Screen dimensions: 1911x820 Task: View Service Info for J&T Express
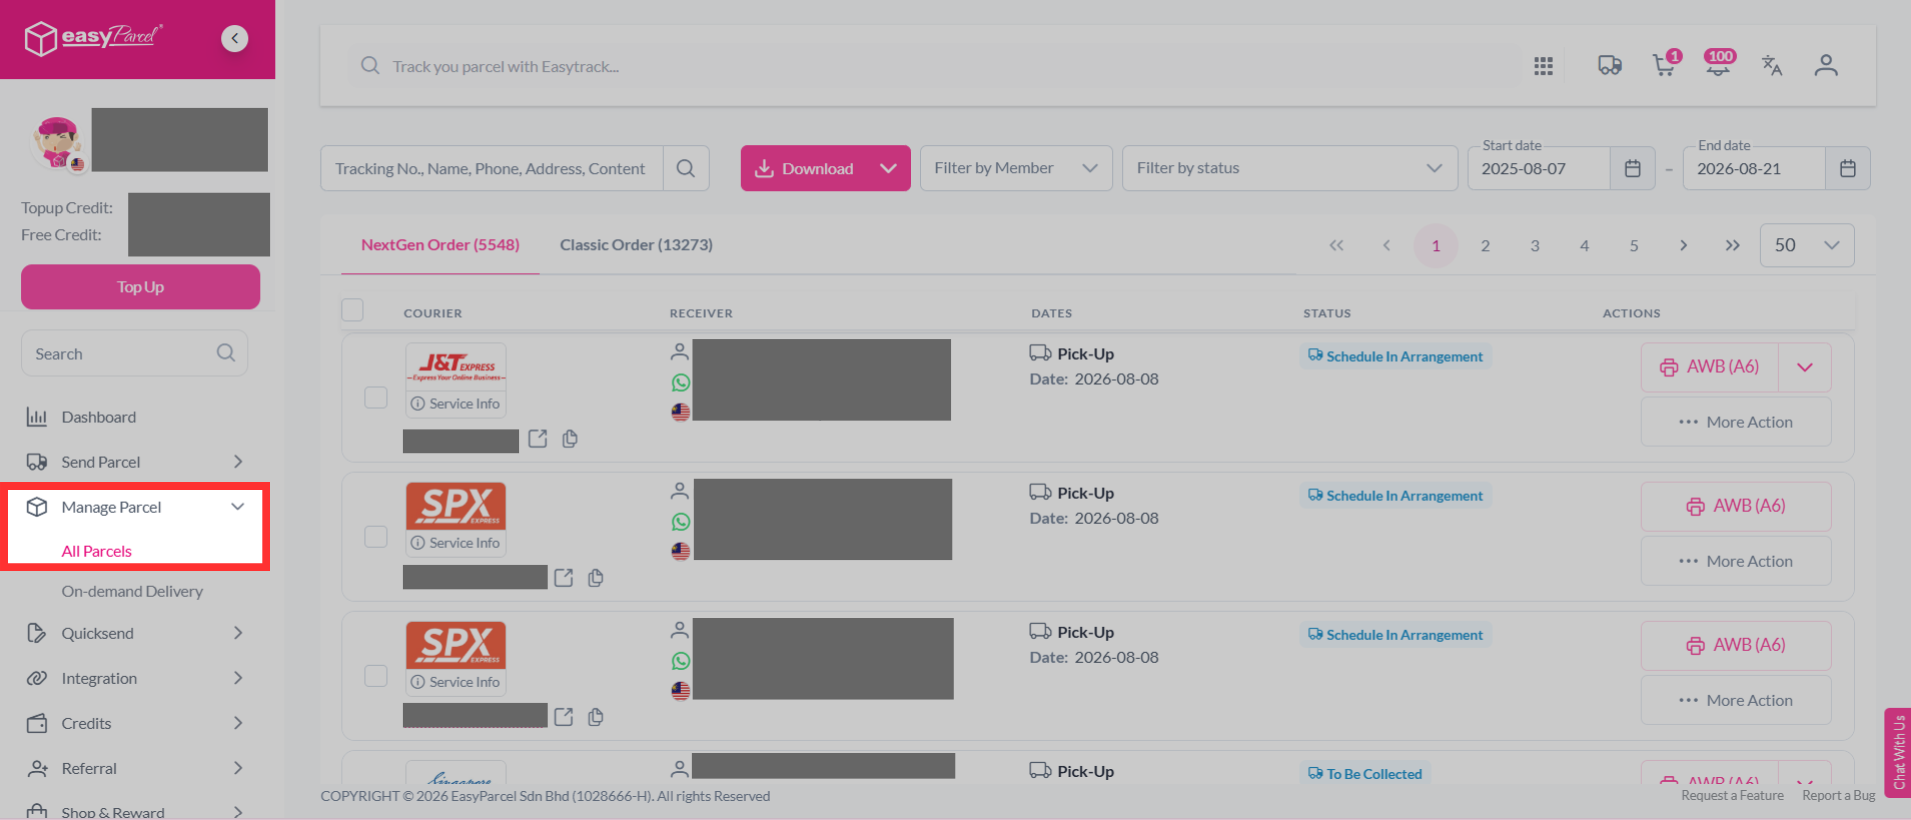coord(455,404)
